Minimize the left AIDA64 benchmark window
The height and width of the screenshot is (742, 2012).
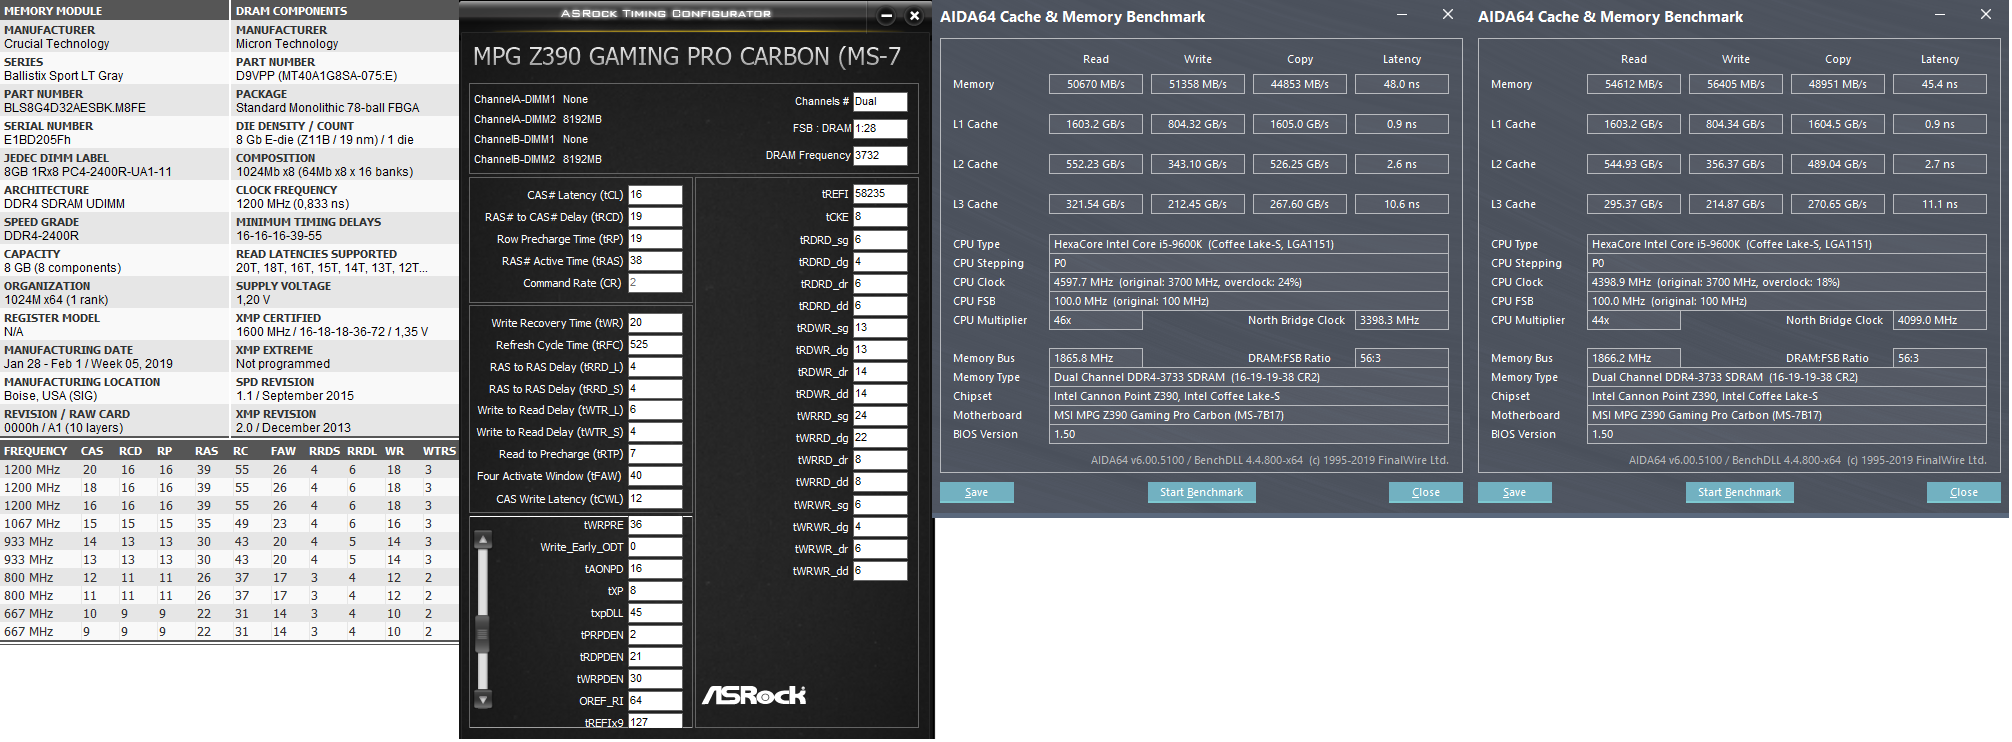pyautogui.click(x=1402, y=15)
